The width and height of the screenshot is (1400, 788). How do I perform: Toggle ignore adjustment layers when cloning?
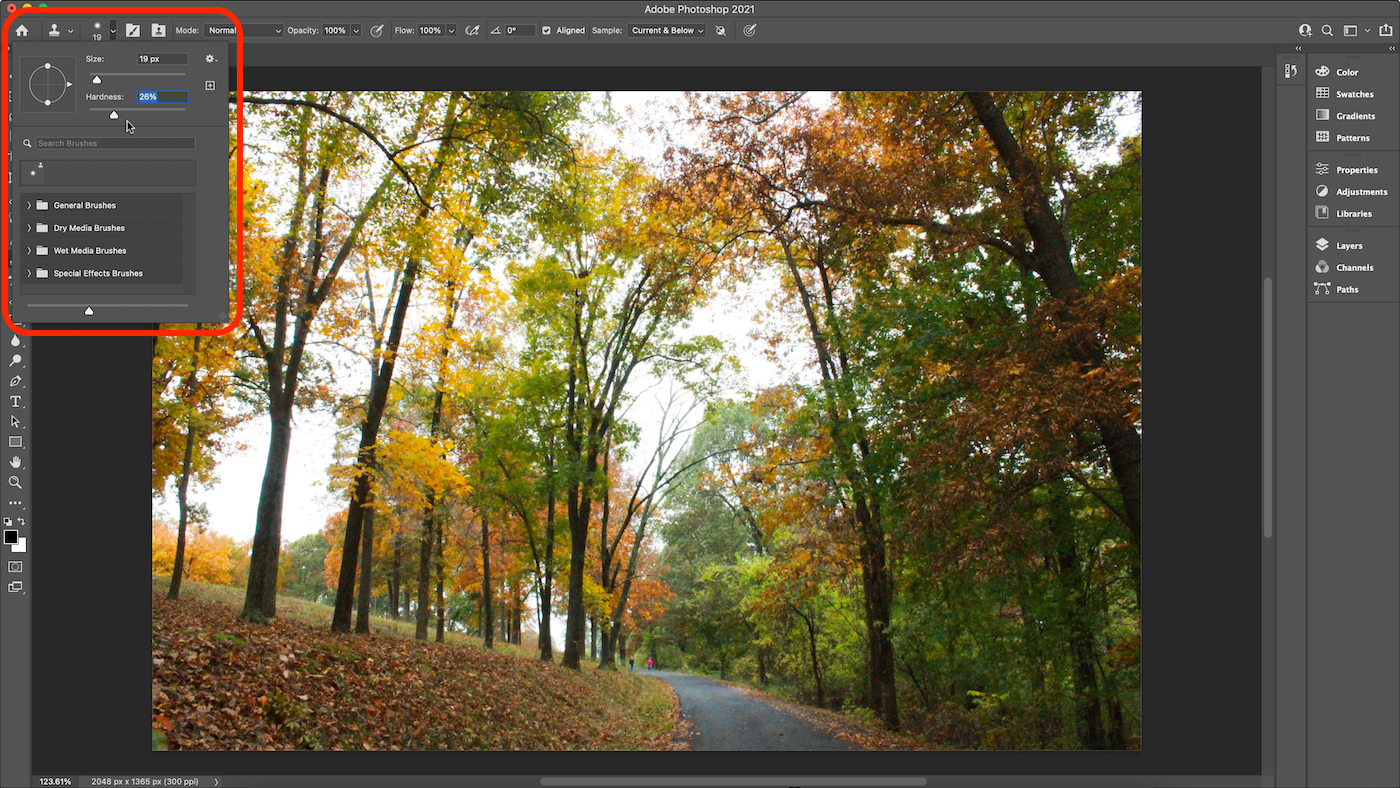pyautogui.click(x=720, y=31)
